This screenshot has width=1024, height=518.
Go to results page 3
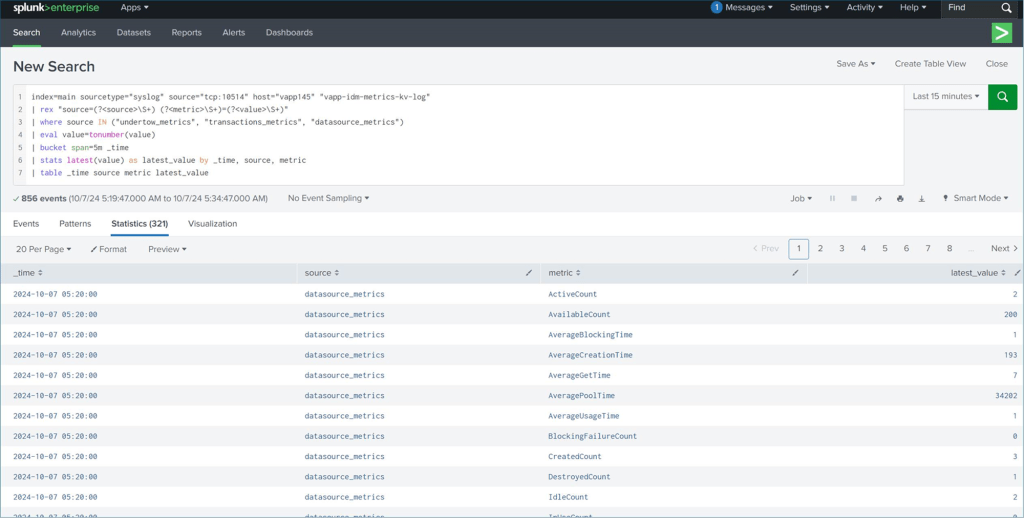point(842,249)
